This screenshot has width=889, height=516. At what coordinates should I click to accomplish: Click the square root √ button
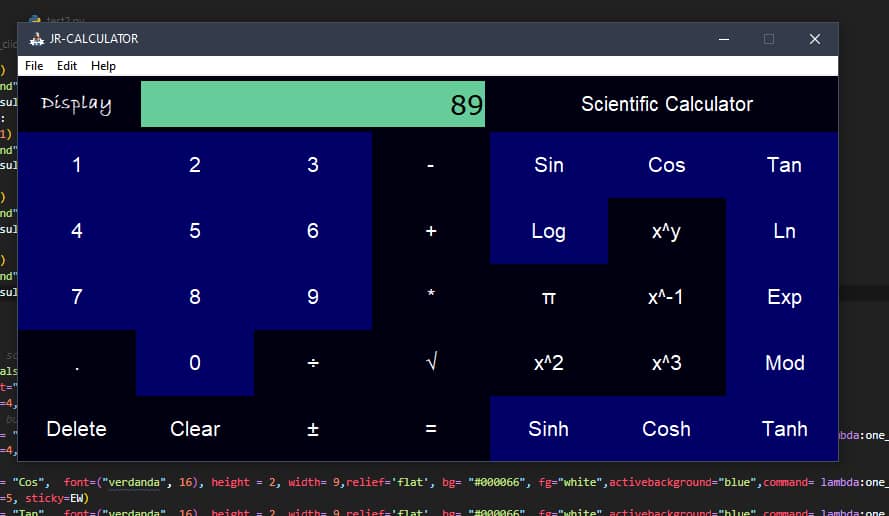[431, 362]
